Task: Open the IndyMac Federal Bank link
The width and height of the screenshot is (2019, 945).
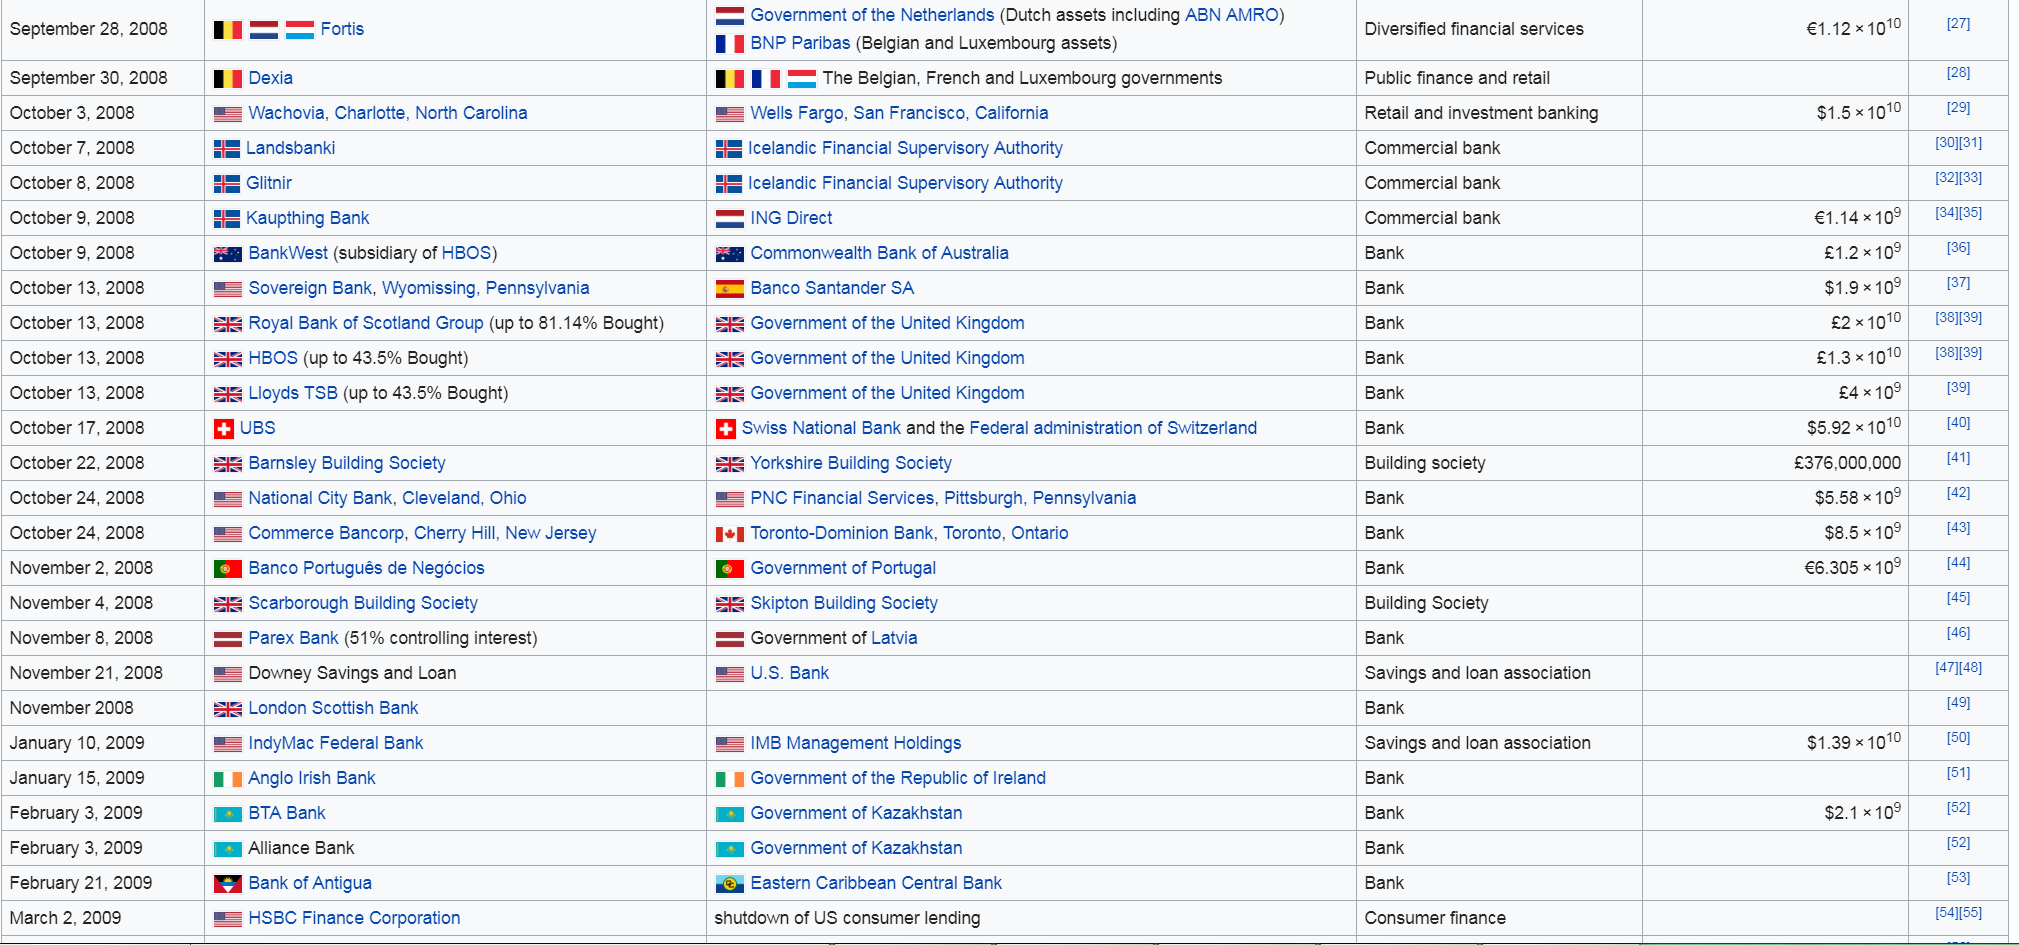Action: coord(336,743)
